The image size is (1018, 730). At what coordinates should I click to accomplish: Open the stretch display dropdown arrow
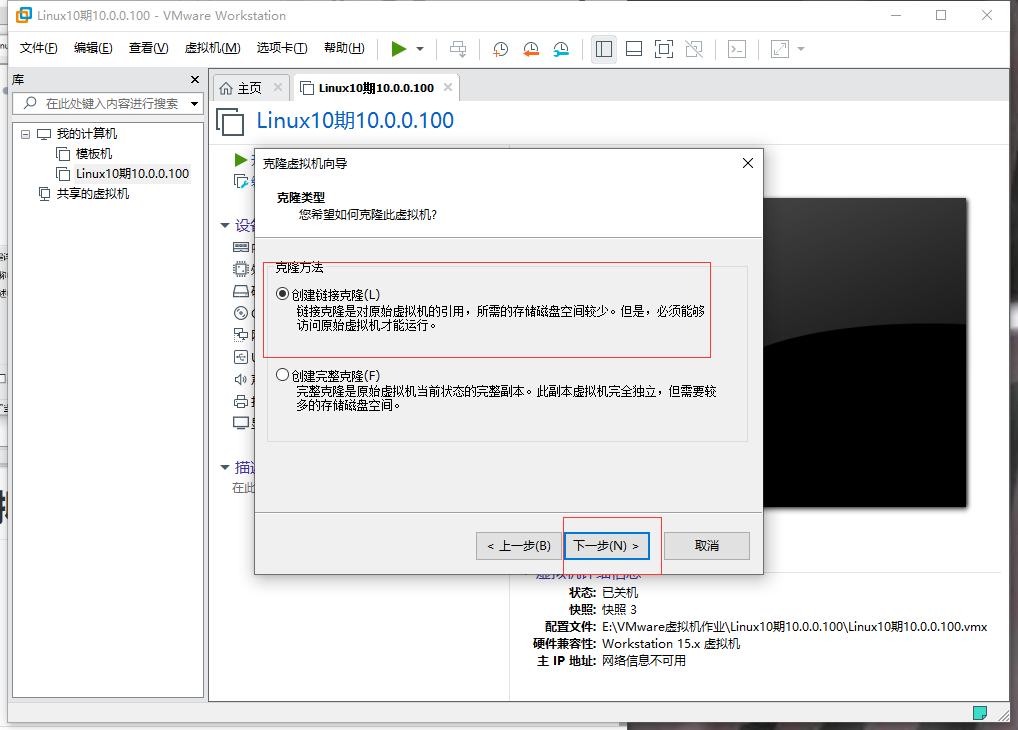pos(801,49)
